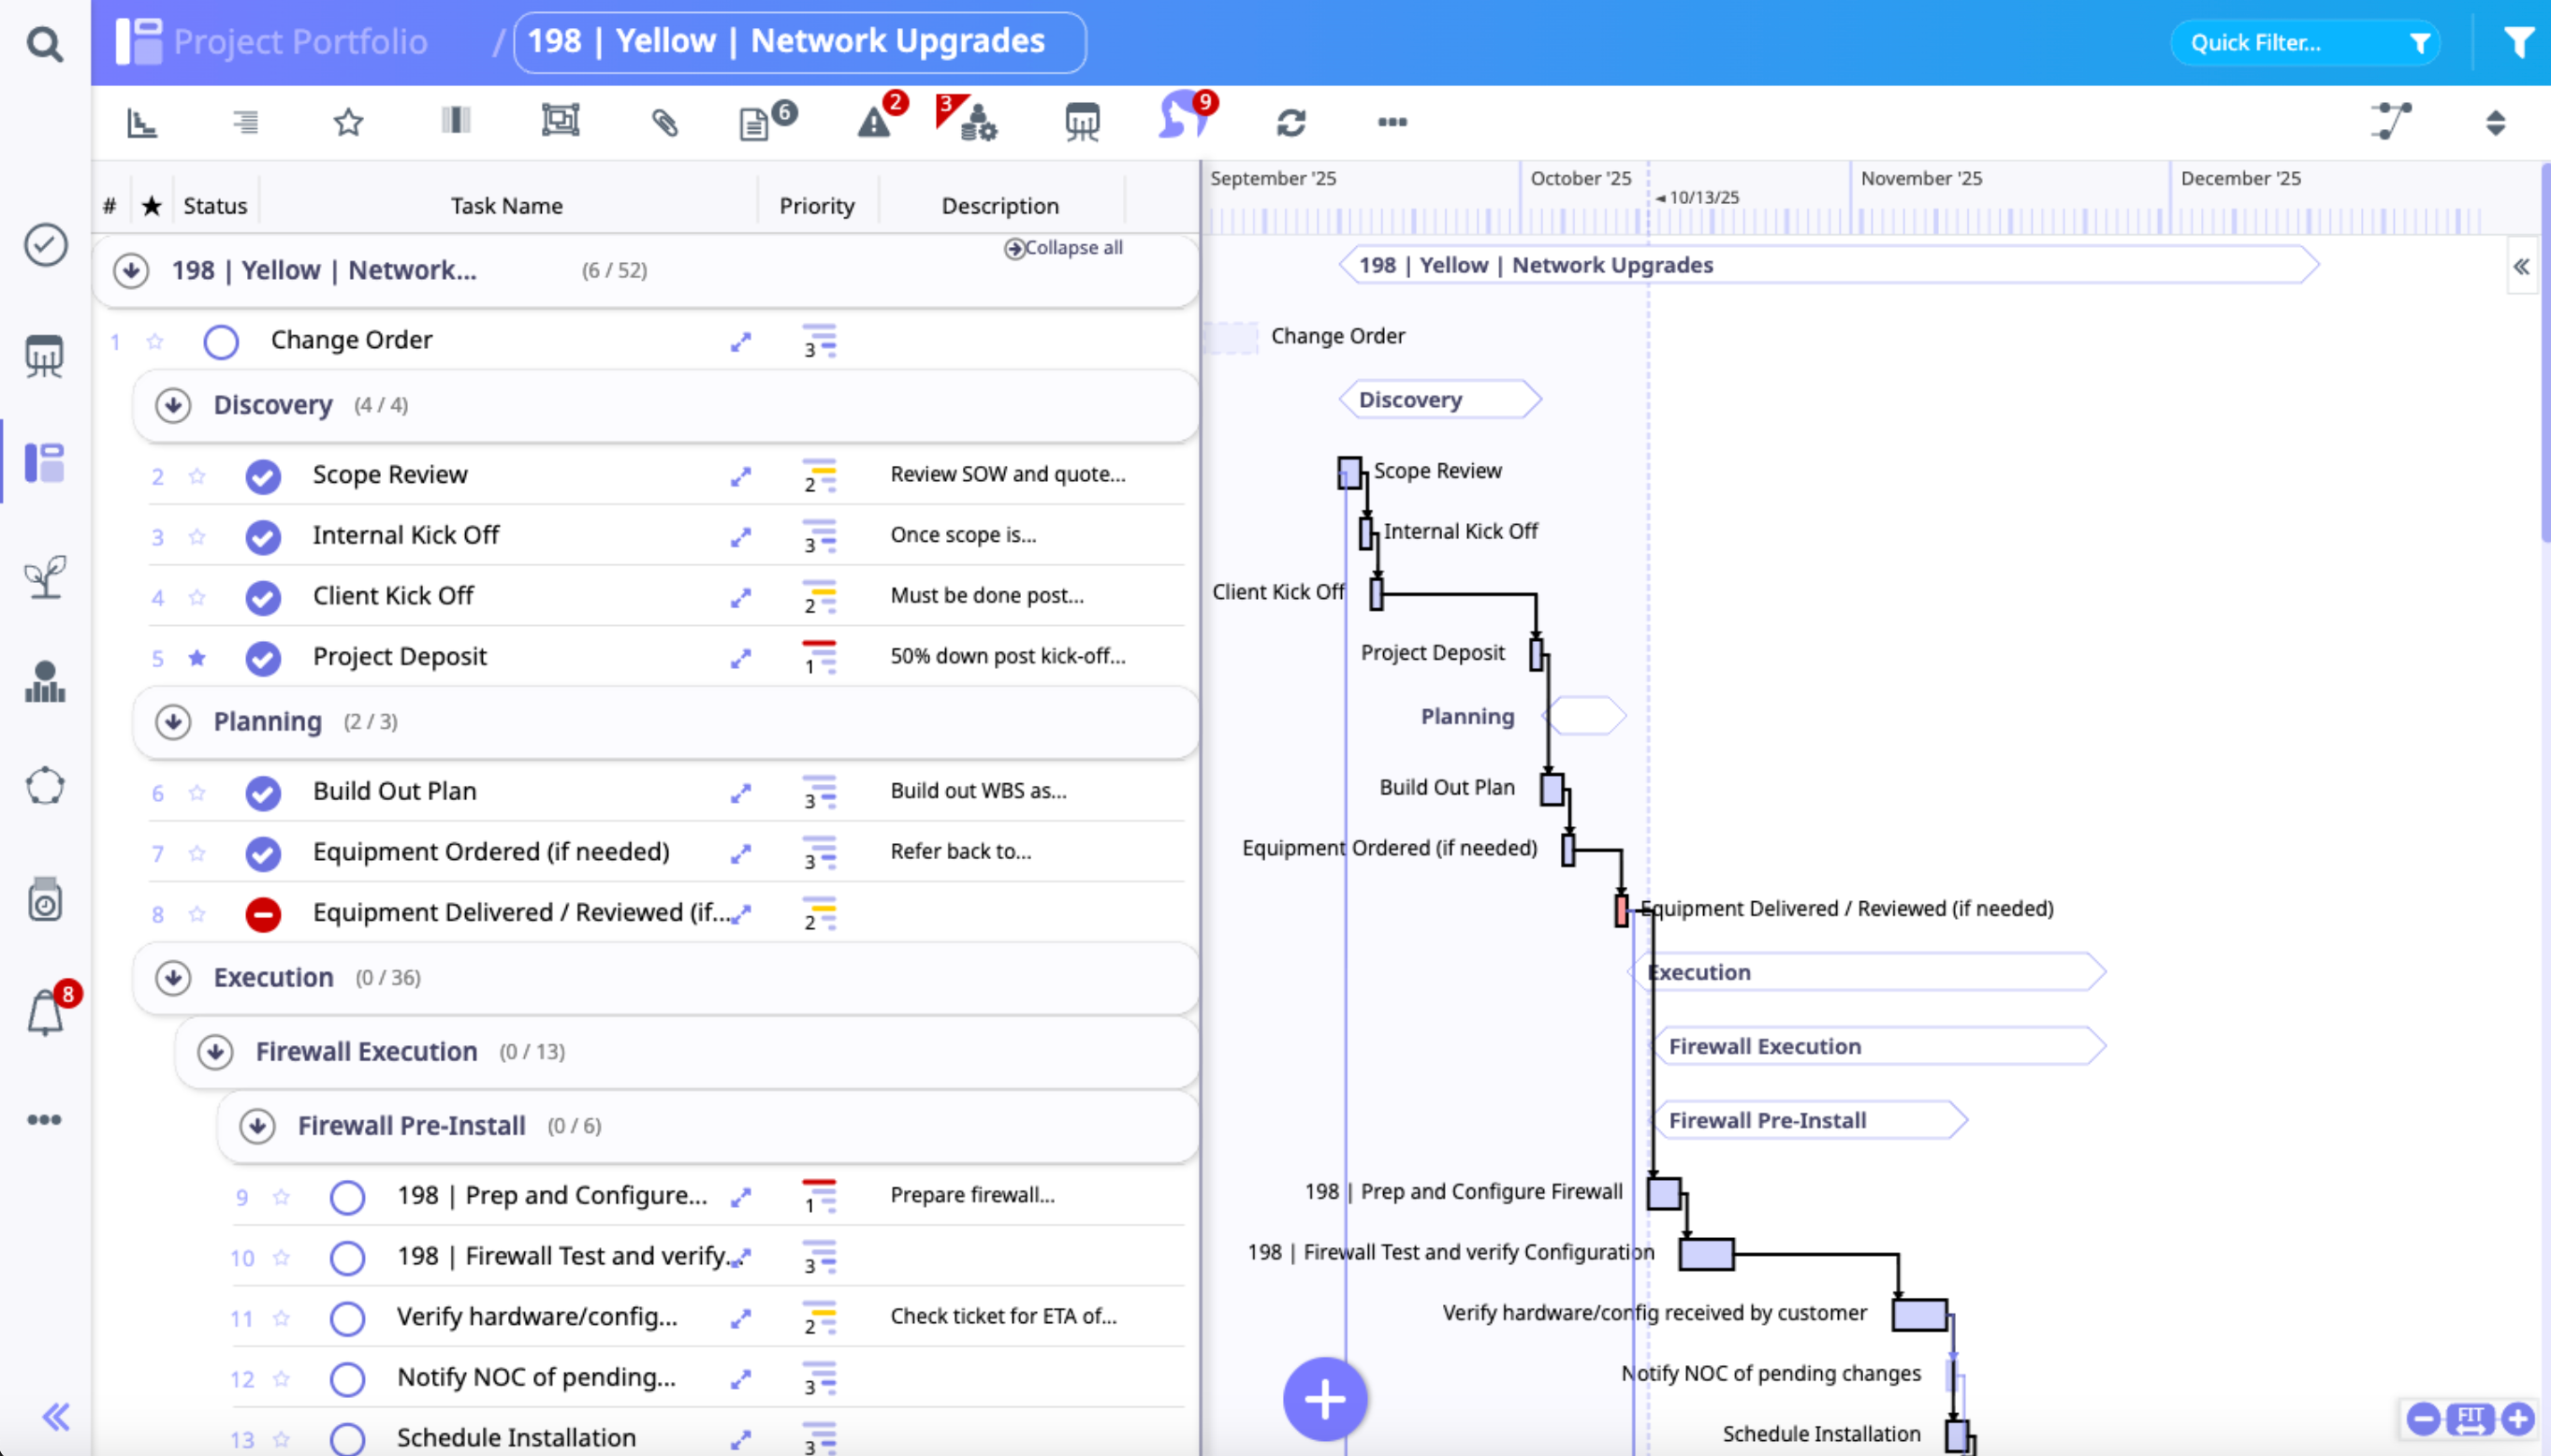Screen dimensions: 2551x1456
Task: Click the Collapse all link
Action: tap(1064, 248)
